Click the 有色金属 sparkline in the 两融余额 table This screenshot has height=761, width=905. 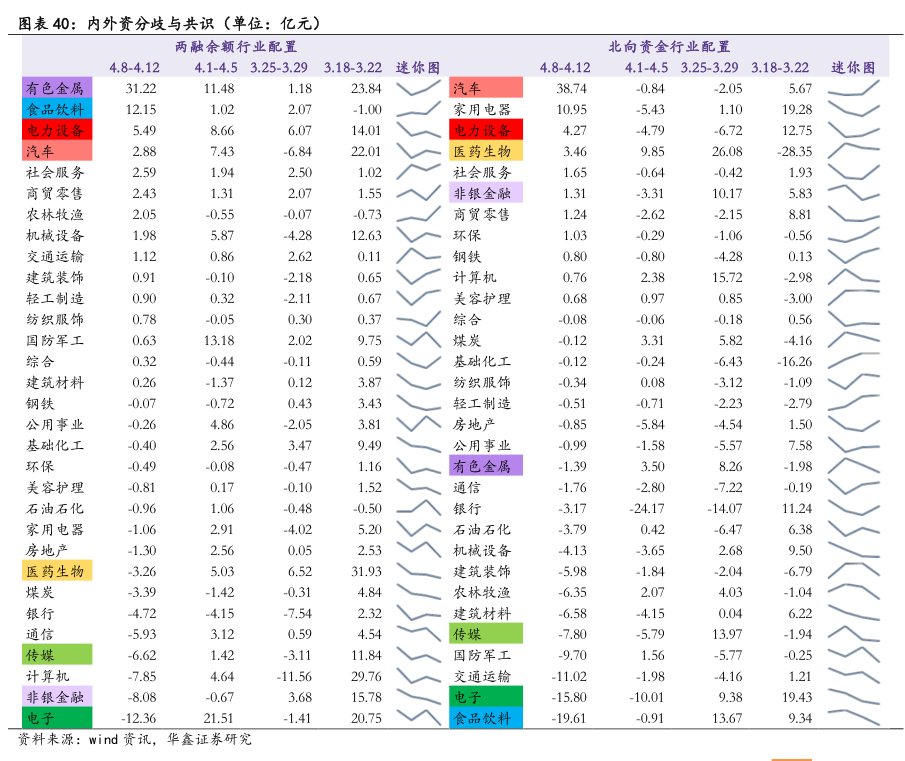pos(418,89)
